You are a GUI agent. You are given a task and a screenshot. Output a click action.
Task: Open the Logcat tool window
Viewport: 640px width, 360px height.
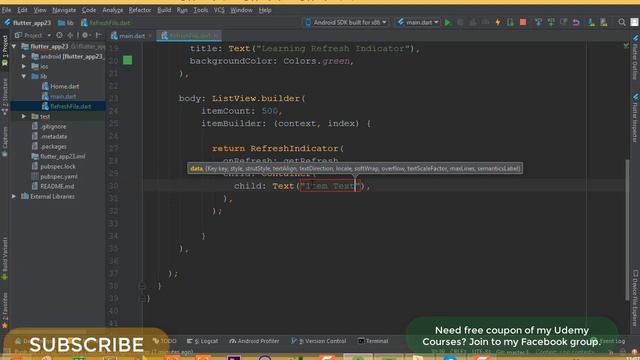pyautogui.click(x=202, y=341)
